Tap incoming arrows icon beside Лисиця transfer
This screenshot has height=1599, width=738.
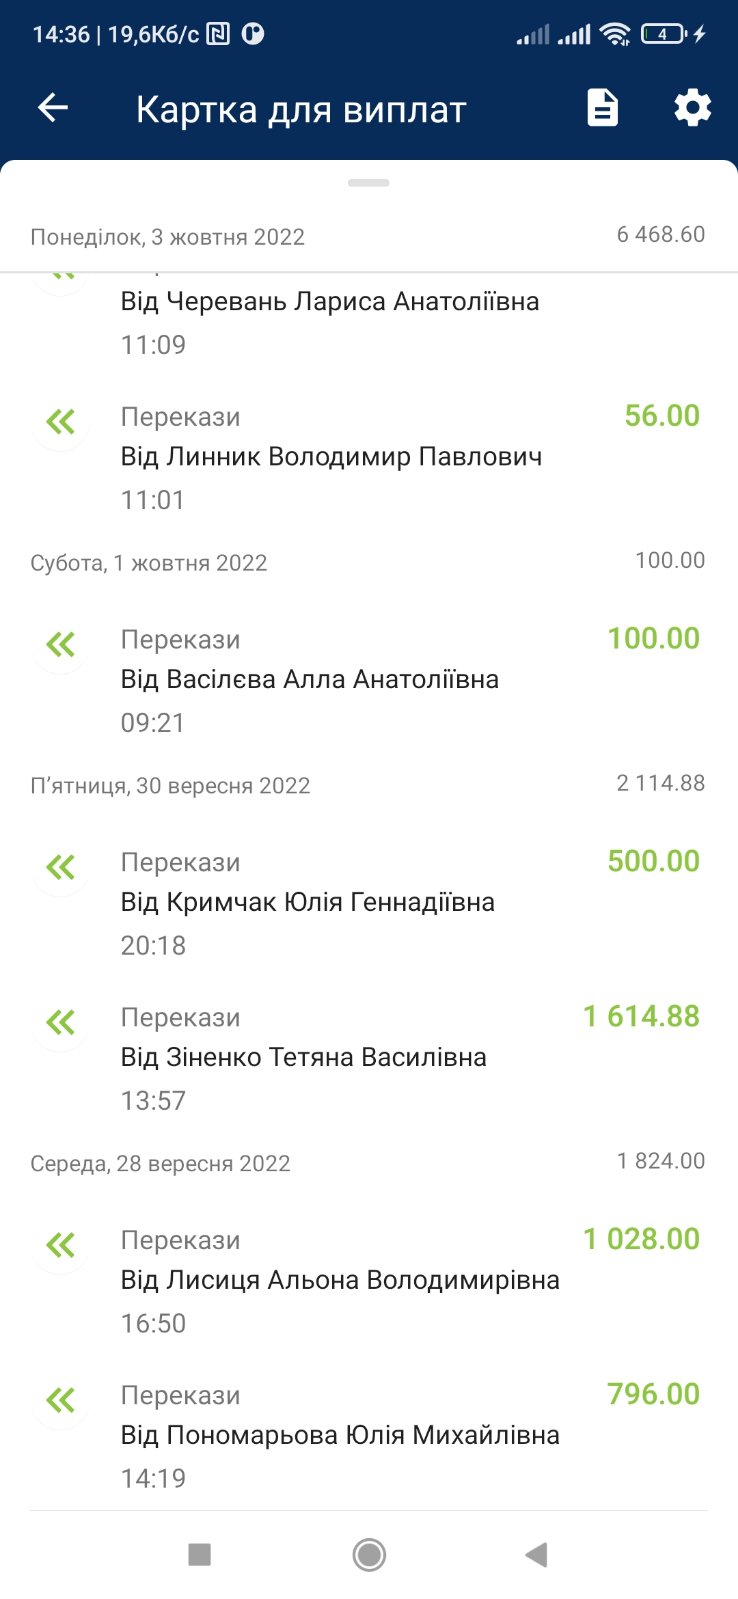click(60, 1245)
